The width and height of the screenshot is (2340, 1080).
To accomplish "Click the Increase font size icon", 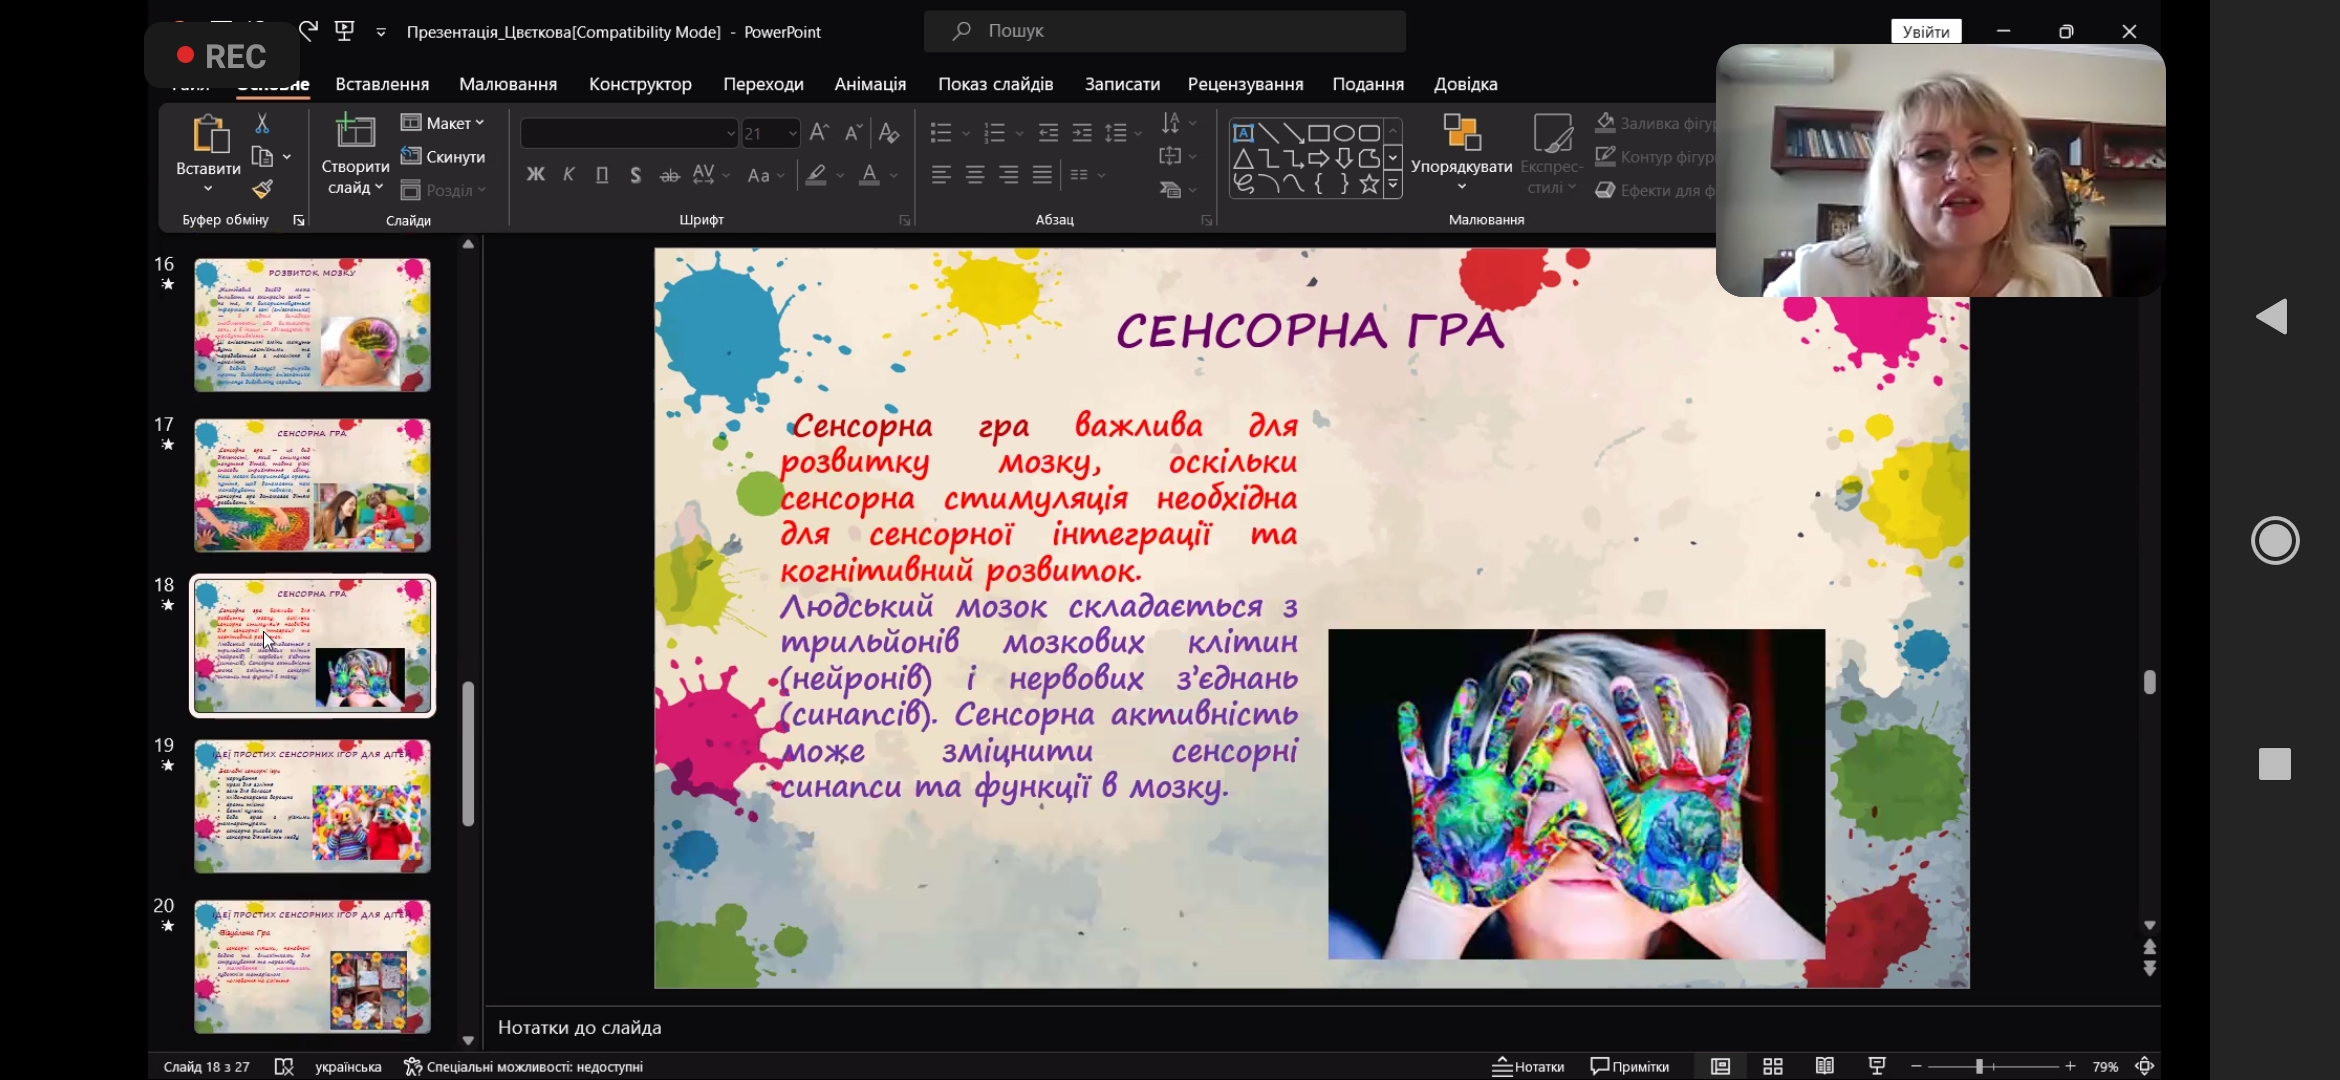I will (x=819, y=132).
